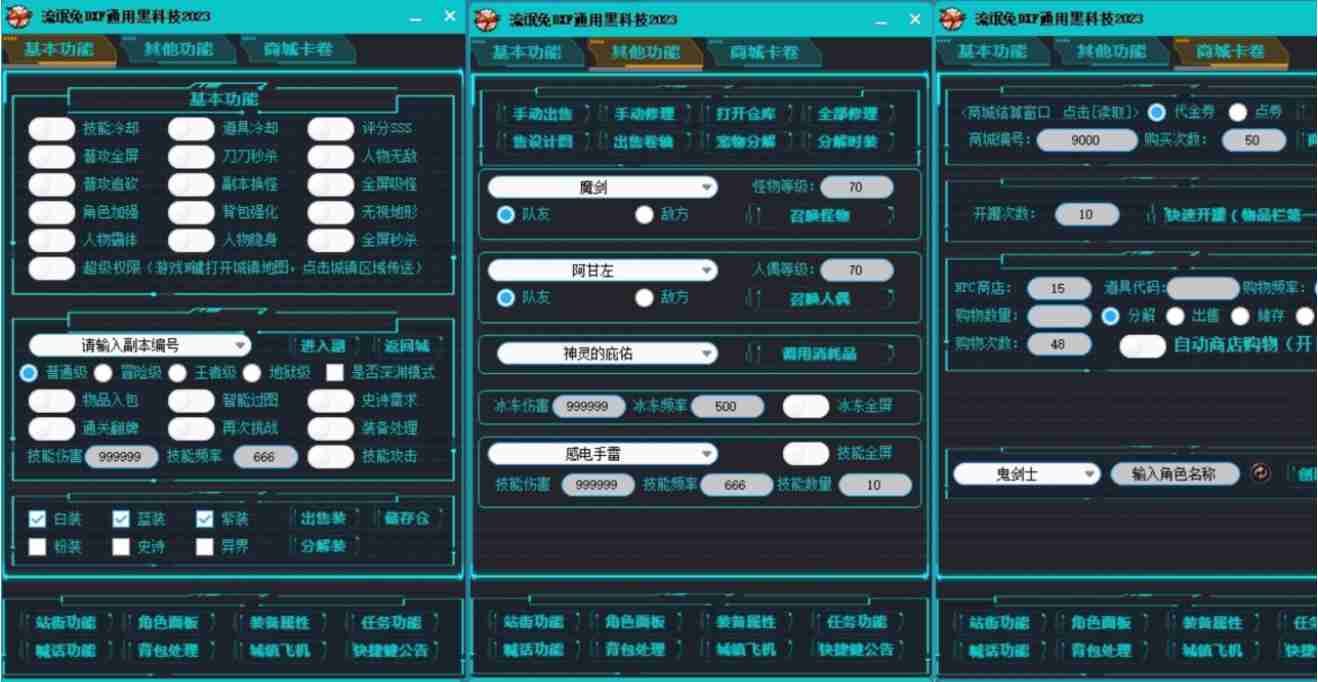Click the 商城编号 input field showing 9000
1318x682 pixels.
(x=1085, y=141)
